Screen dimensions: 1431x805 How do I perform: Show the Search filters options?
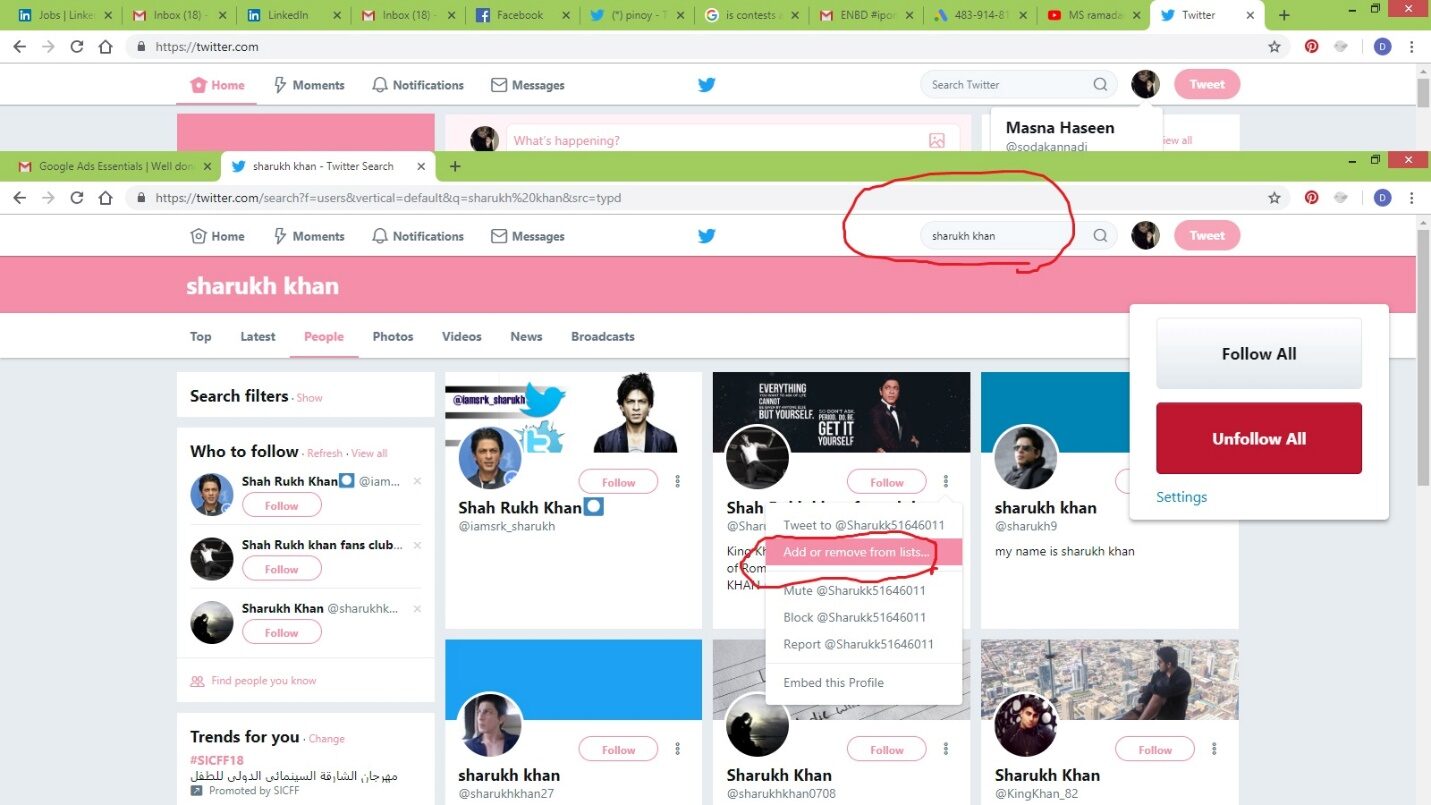[x=309, y=398]
